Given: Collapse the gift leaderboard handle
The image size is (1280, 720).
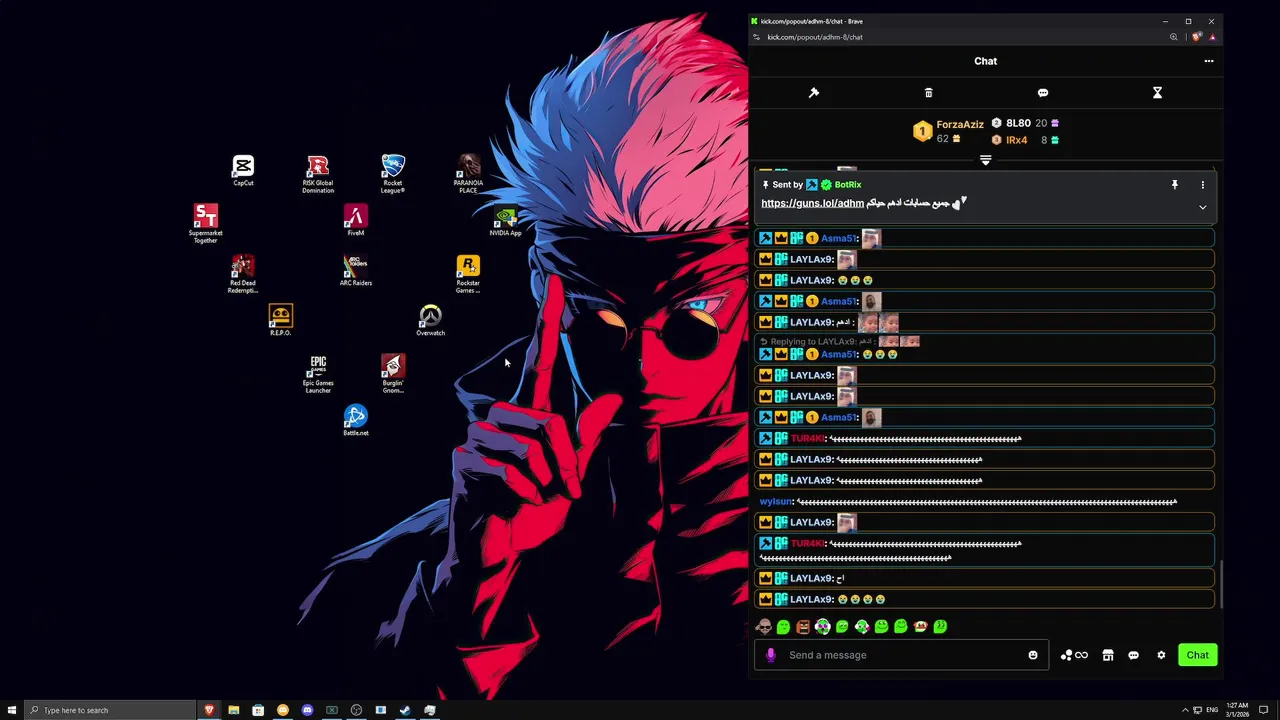Looking at the screenshot, I should (986, 160).
